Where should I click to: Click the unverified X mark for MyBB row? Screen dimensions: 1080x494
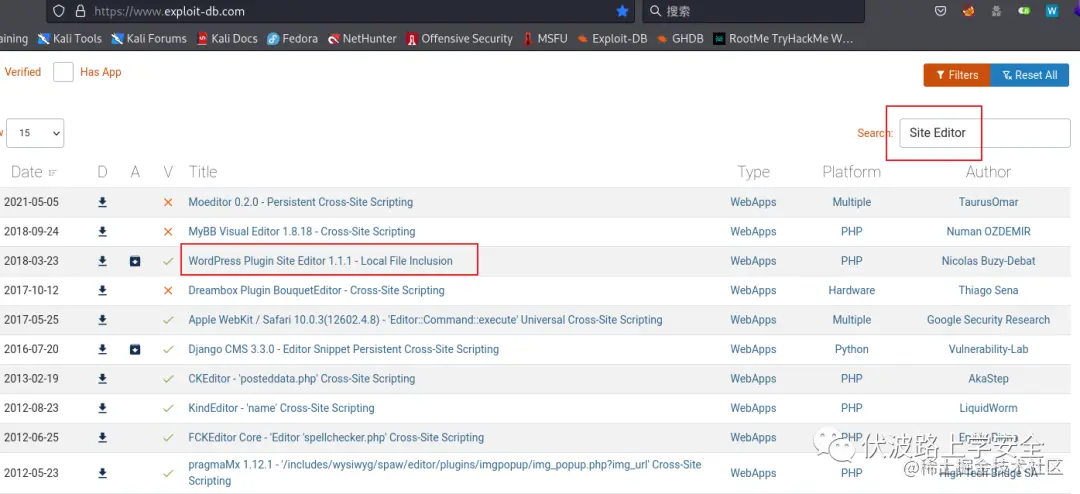[167, 231]
